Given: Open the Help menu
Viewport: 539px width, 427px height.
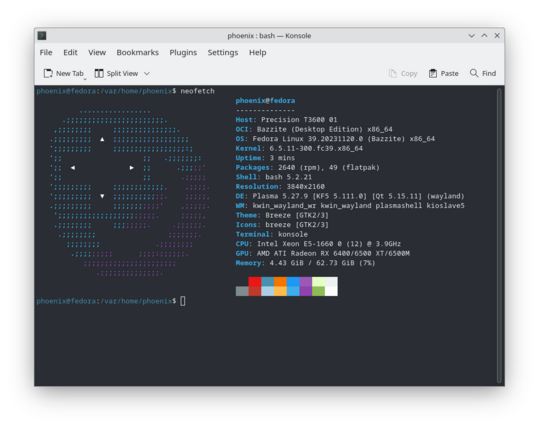Looking at the screenshot, I should [x=257, y=53].
